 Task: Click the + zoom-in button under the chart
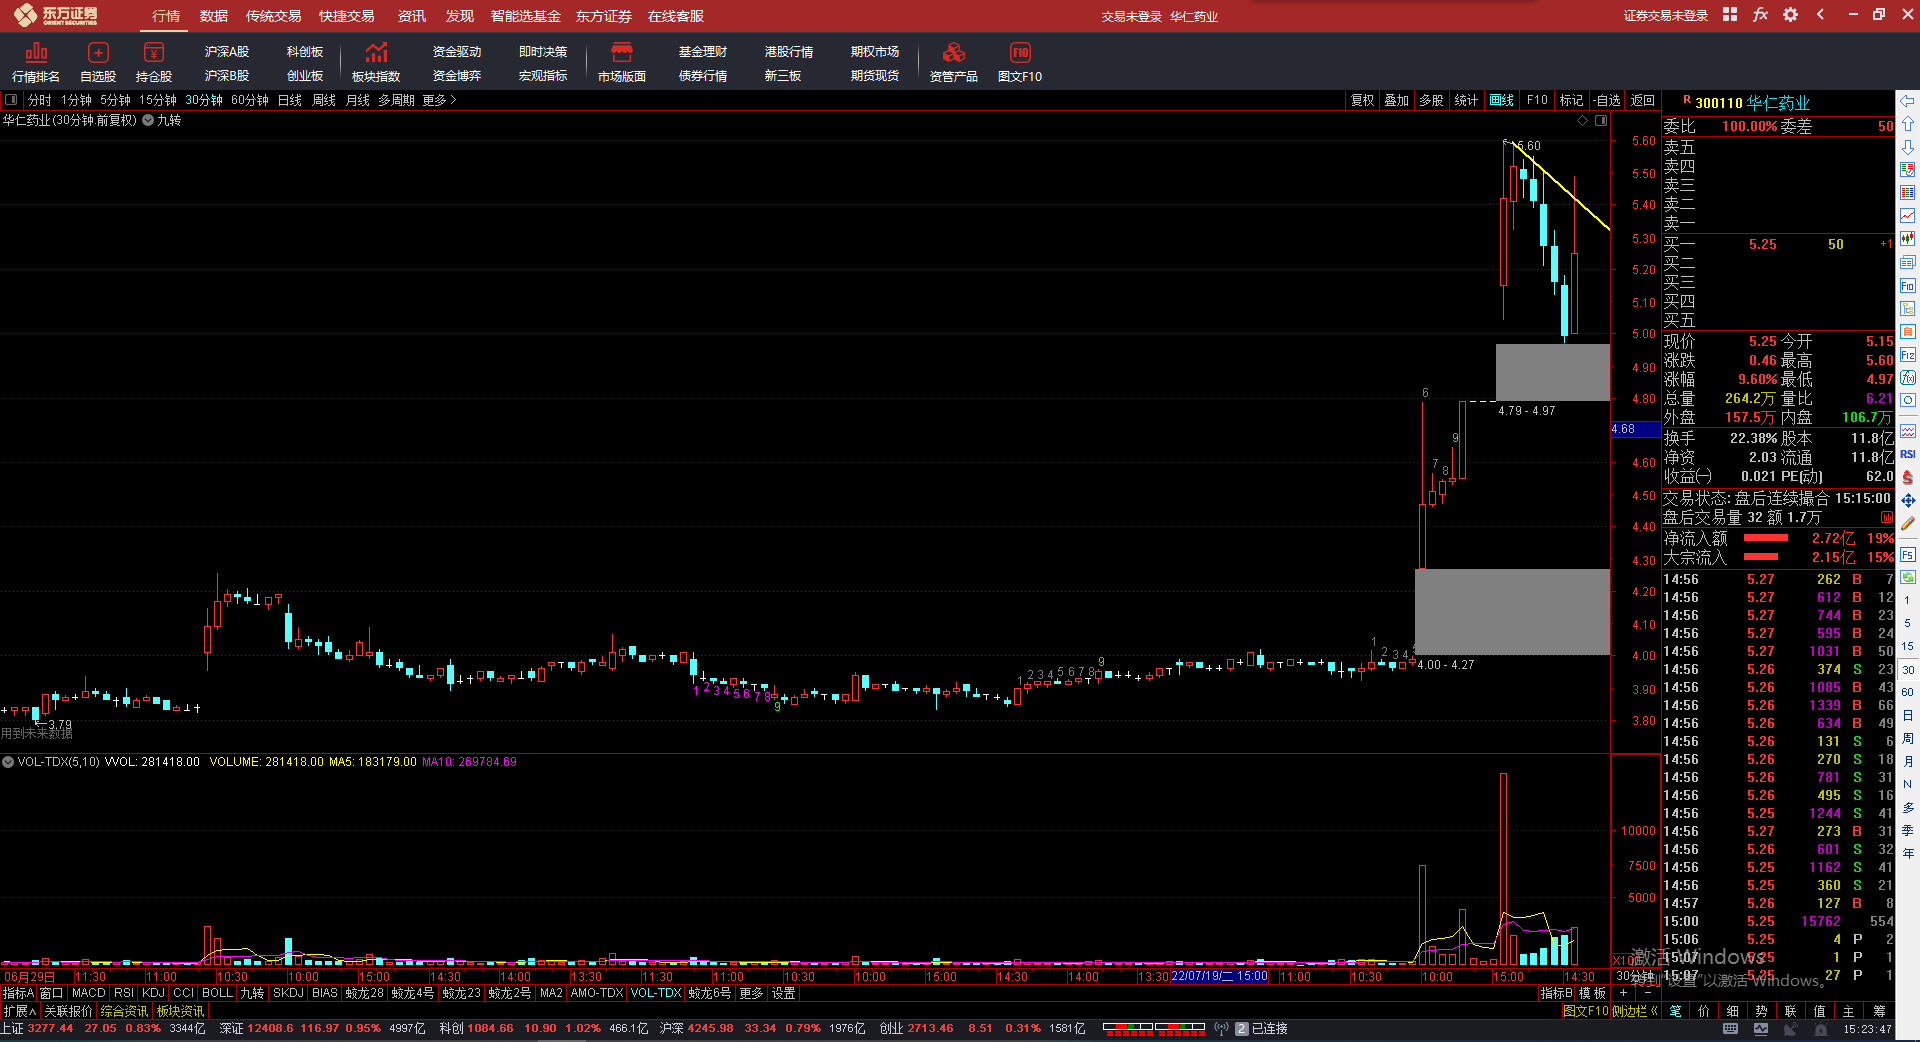(x=1624, y=993)
